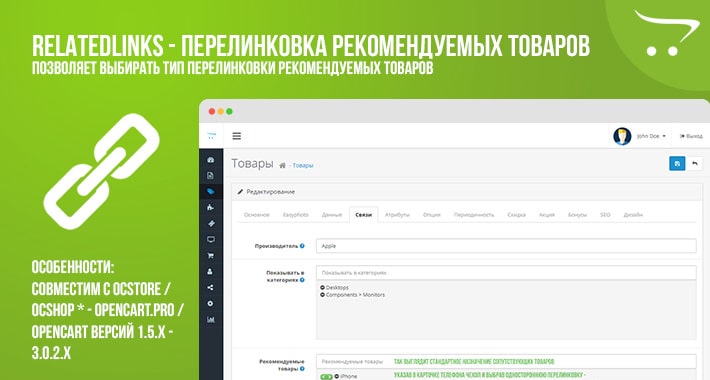This screenshot has width=710, height=380.
Task: Open the extensions puzzle icon in sidebar
Action: pyautogui.click(x=211, y=207)
